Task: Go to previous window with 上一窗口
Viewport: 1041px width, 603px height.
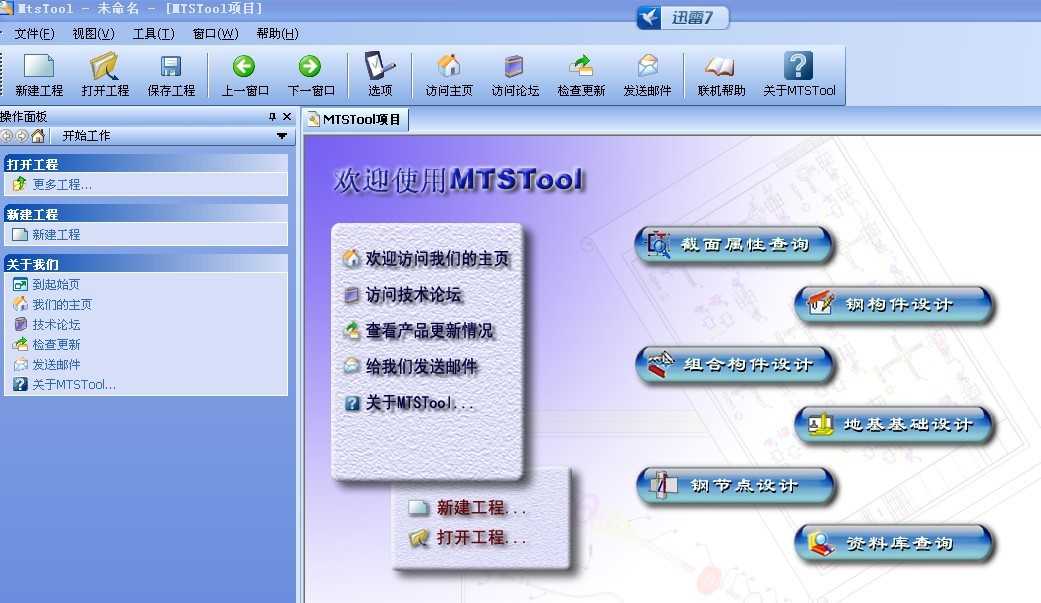Action: (244, 75)
